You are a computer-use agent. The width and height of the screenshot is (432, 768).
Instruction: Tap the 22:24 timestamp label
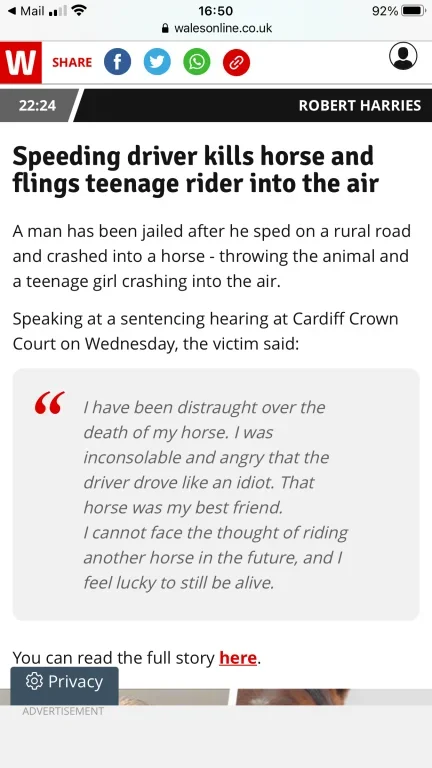point(37,105)
